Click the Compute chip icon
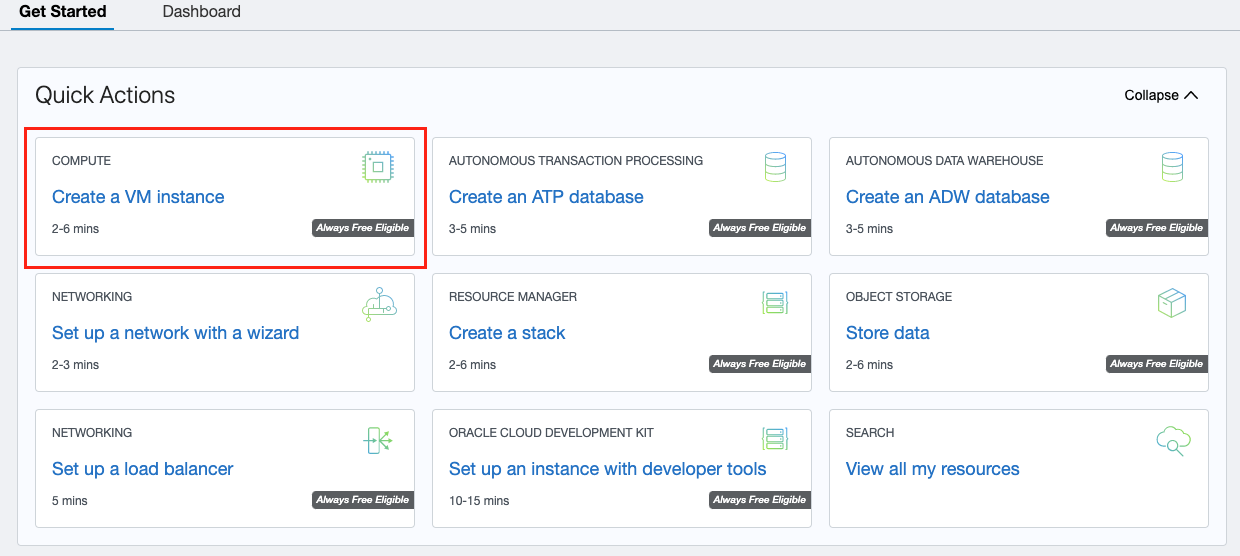 coord(378,167)
